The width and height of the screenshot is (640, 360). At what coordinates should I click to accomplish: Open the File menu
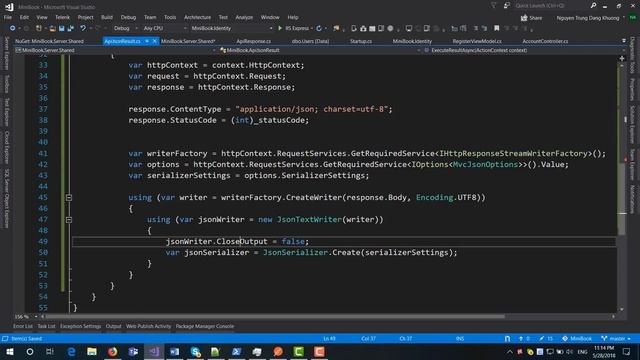(8, 17)
